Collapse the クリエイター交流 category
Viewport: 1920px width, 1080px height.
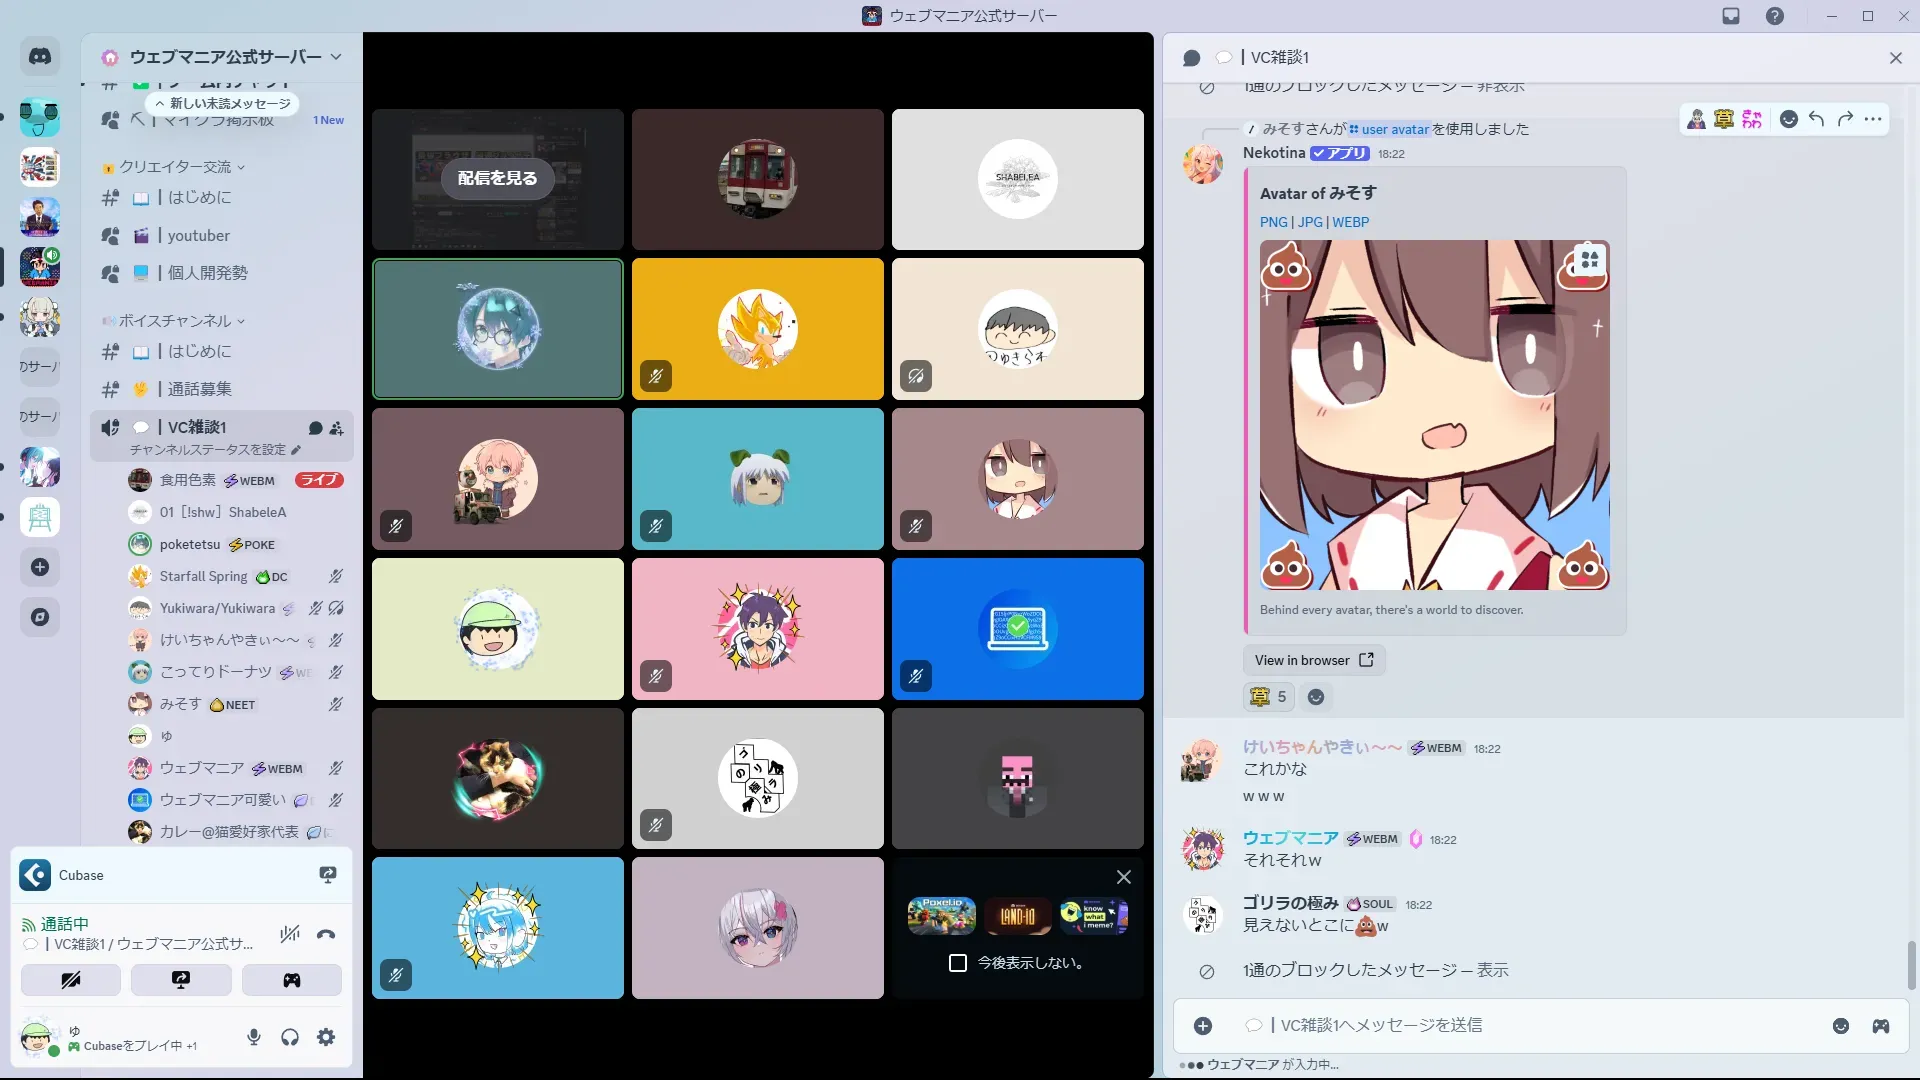[x=175, y=167]
